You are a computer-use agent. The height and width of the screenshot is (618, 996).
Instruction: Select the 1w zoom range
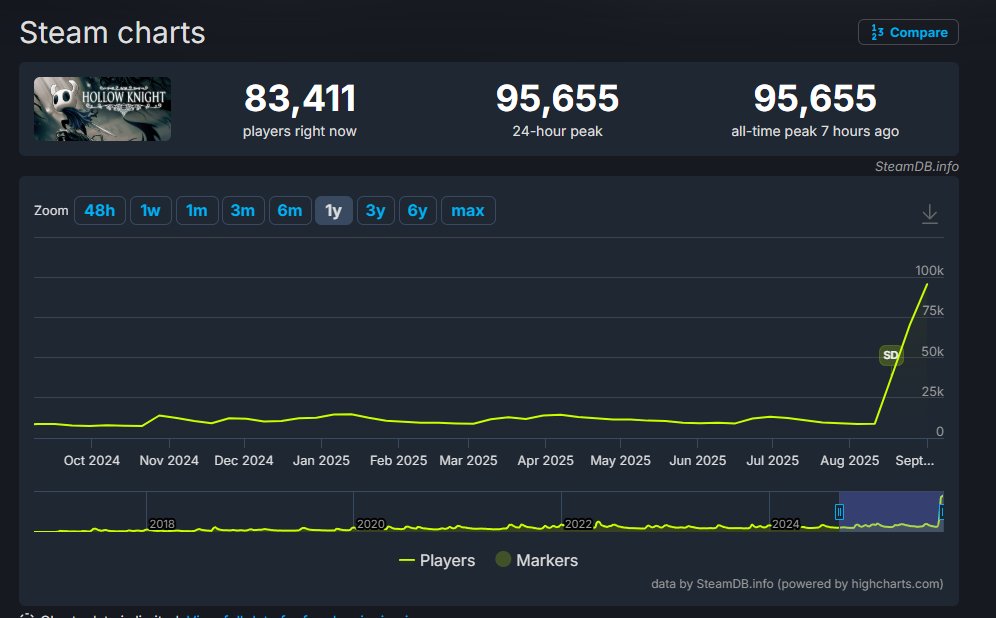pyautogui.click(x=151, y=211)
